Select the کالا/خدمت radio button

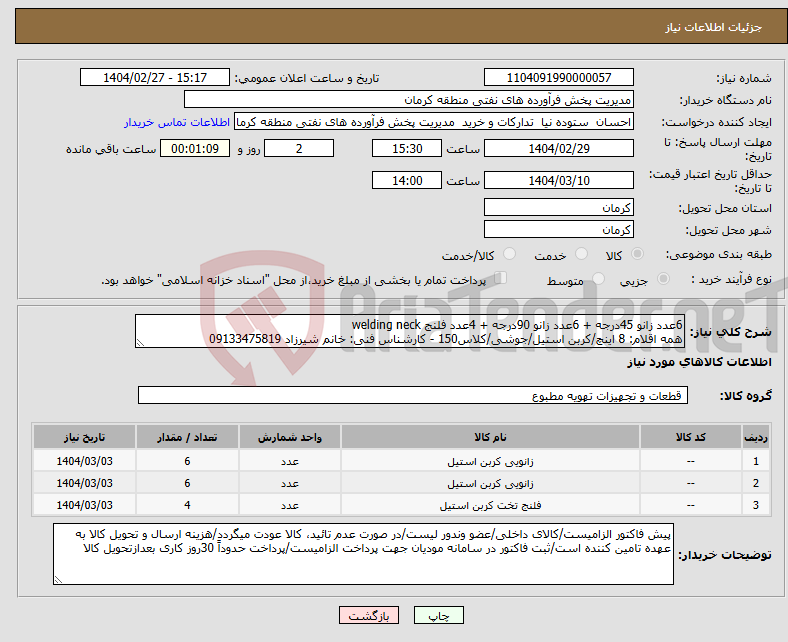pyautogui.click(x=510, y=254)
